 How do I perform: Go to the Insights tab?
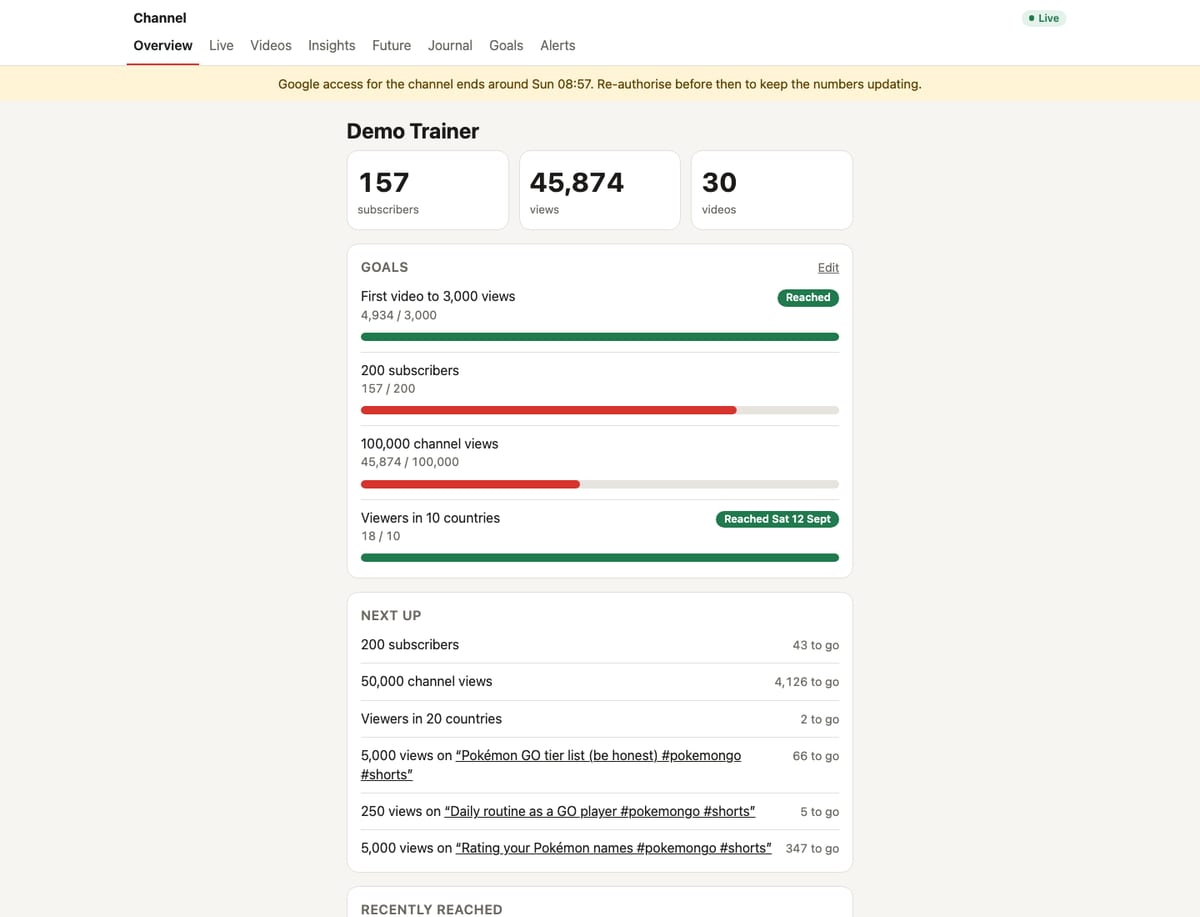(332, 46)
